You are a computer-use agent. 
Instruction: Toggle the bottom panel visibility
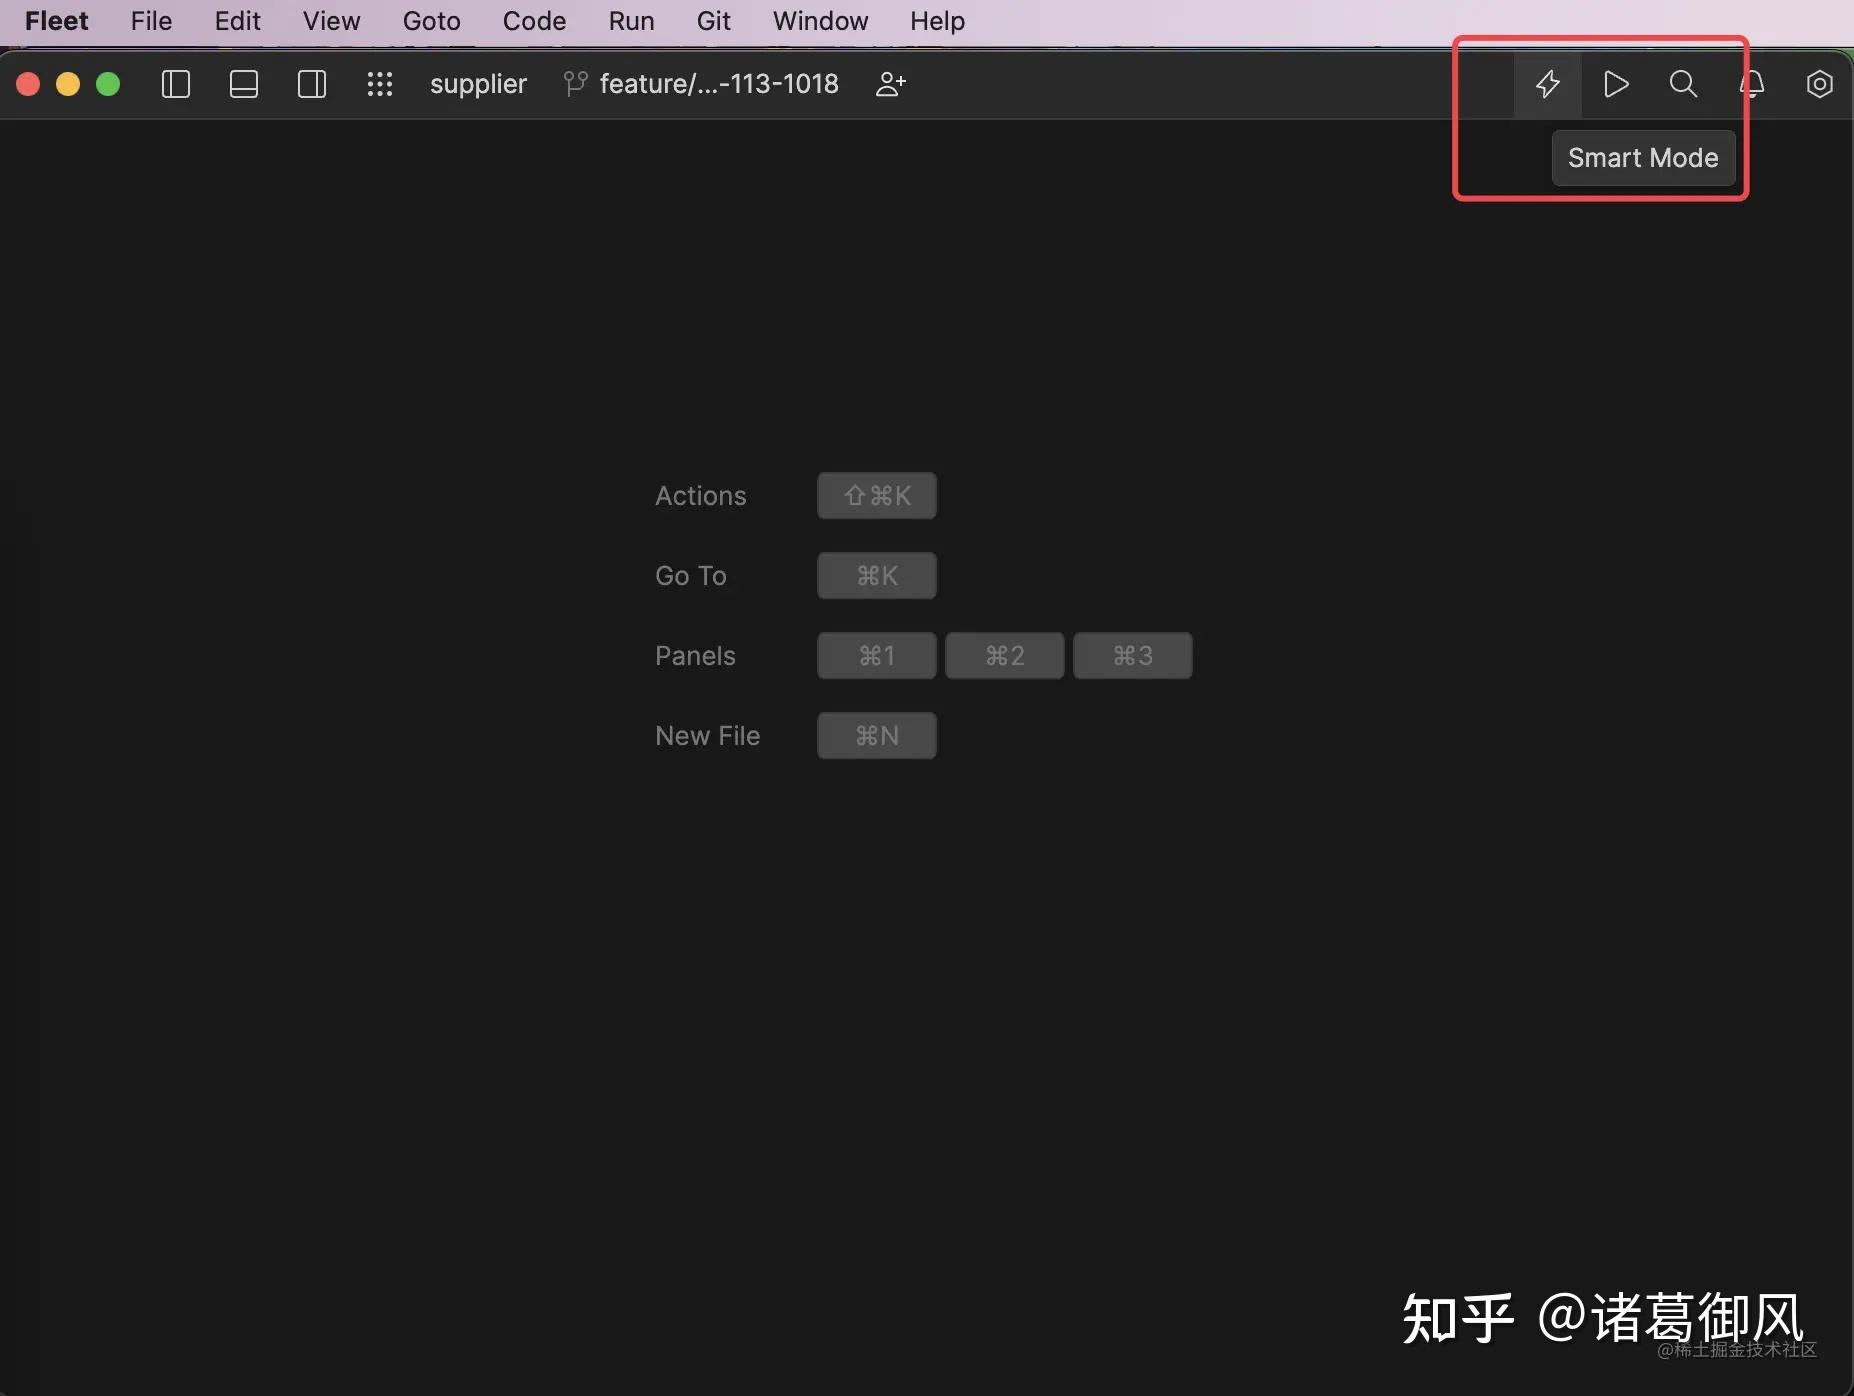(243, 84)
